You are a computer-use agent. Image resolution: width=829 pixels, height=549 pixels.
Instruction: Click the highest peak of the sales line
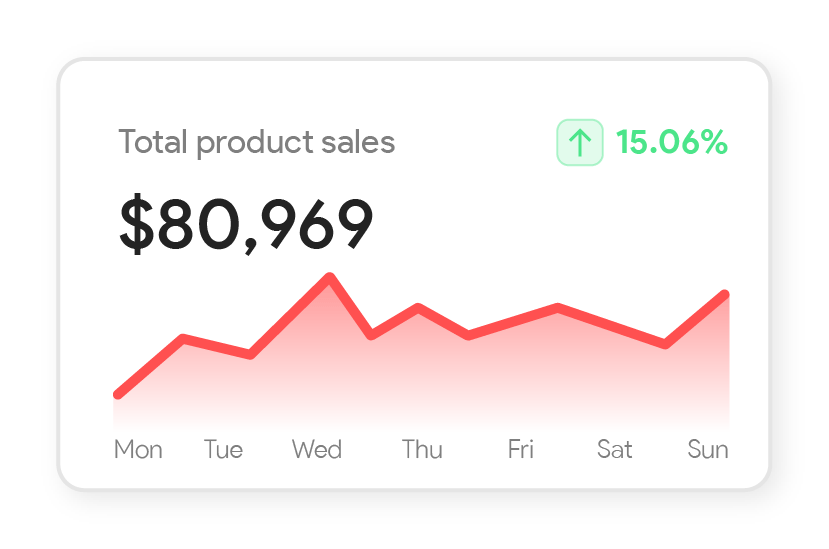[329, 277]
